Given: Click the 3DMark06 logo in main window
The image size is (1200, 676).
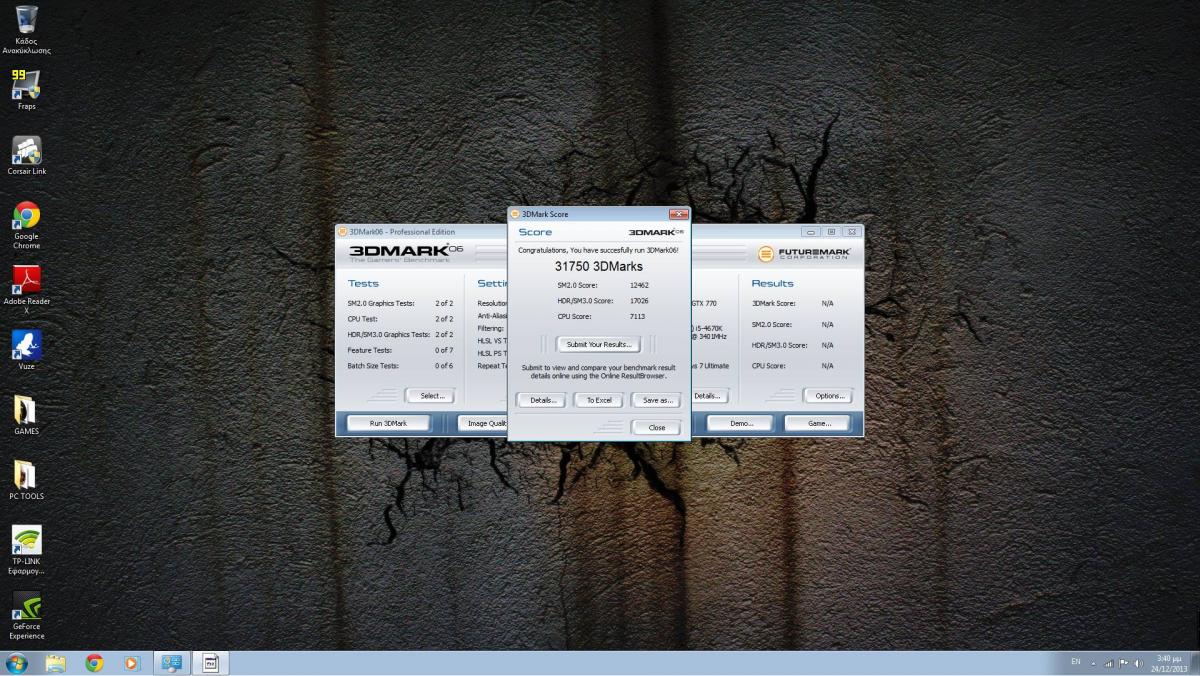Looking at the screenshot, I should (x=406, y=253).
